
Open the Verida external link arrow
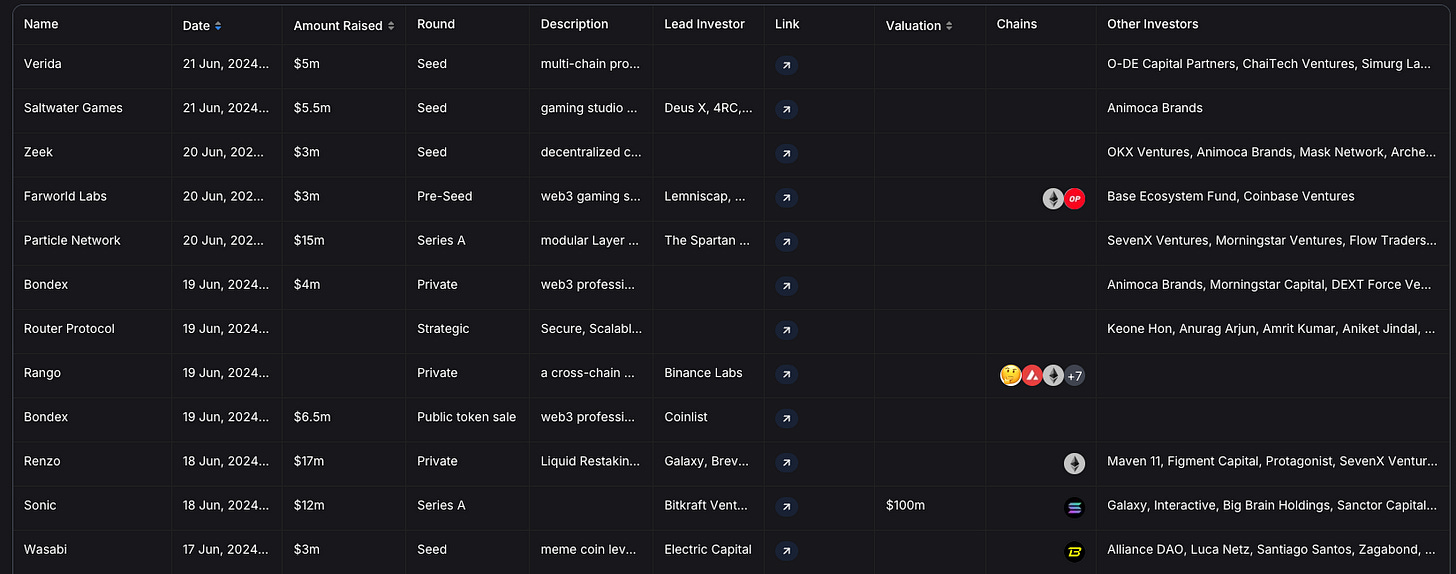pyautogui.click(x=787, y=65)
